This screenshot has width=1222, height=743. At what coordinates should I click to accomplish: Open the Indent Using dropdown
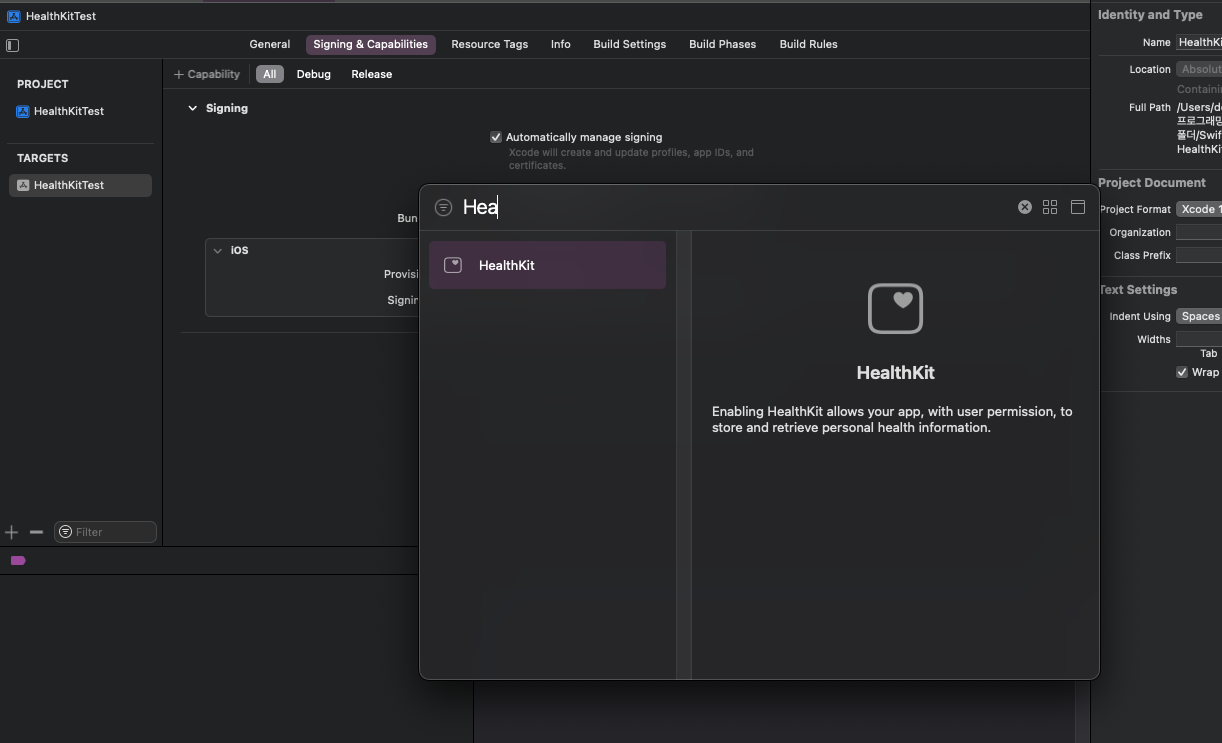tap(1199, 316)
